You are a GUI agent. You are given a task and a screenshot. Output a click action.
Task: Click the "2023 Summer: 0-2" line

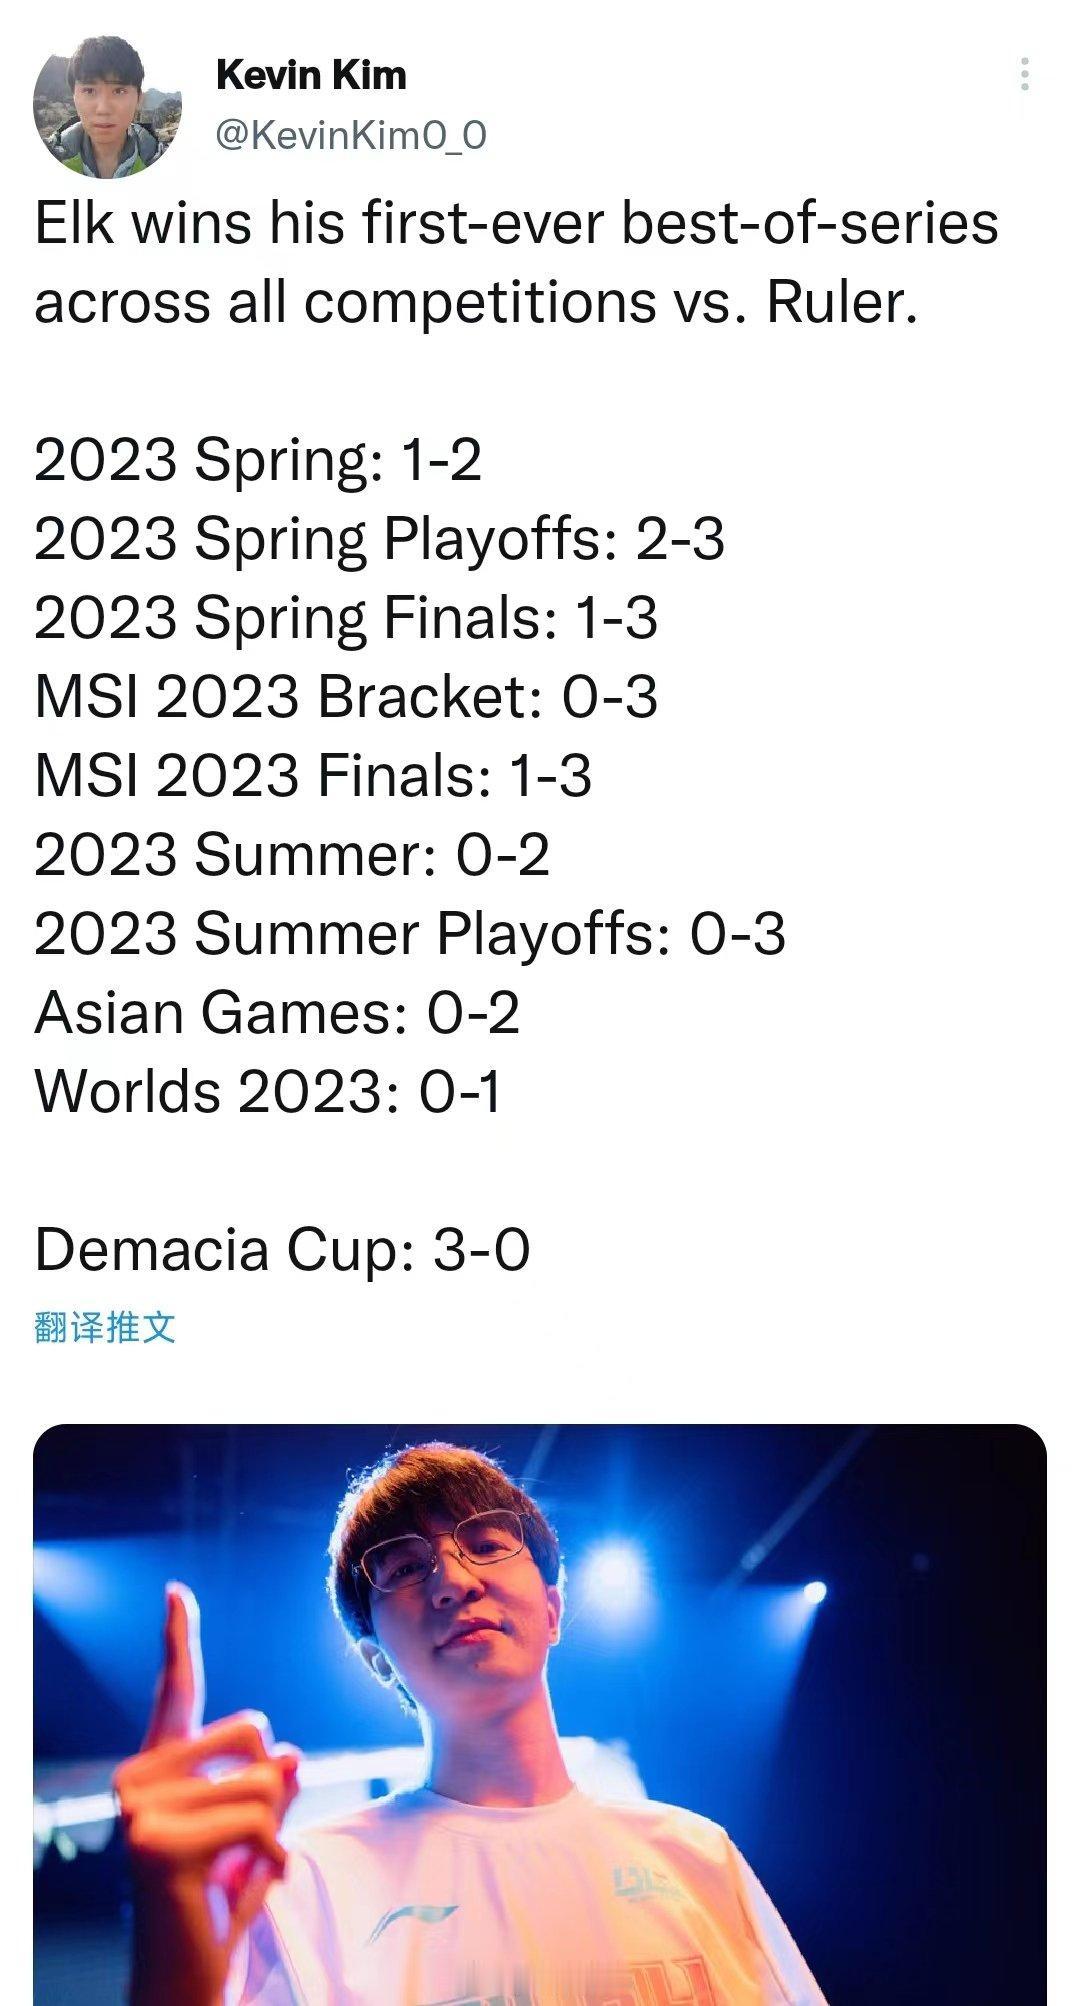(291, 854)
